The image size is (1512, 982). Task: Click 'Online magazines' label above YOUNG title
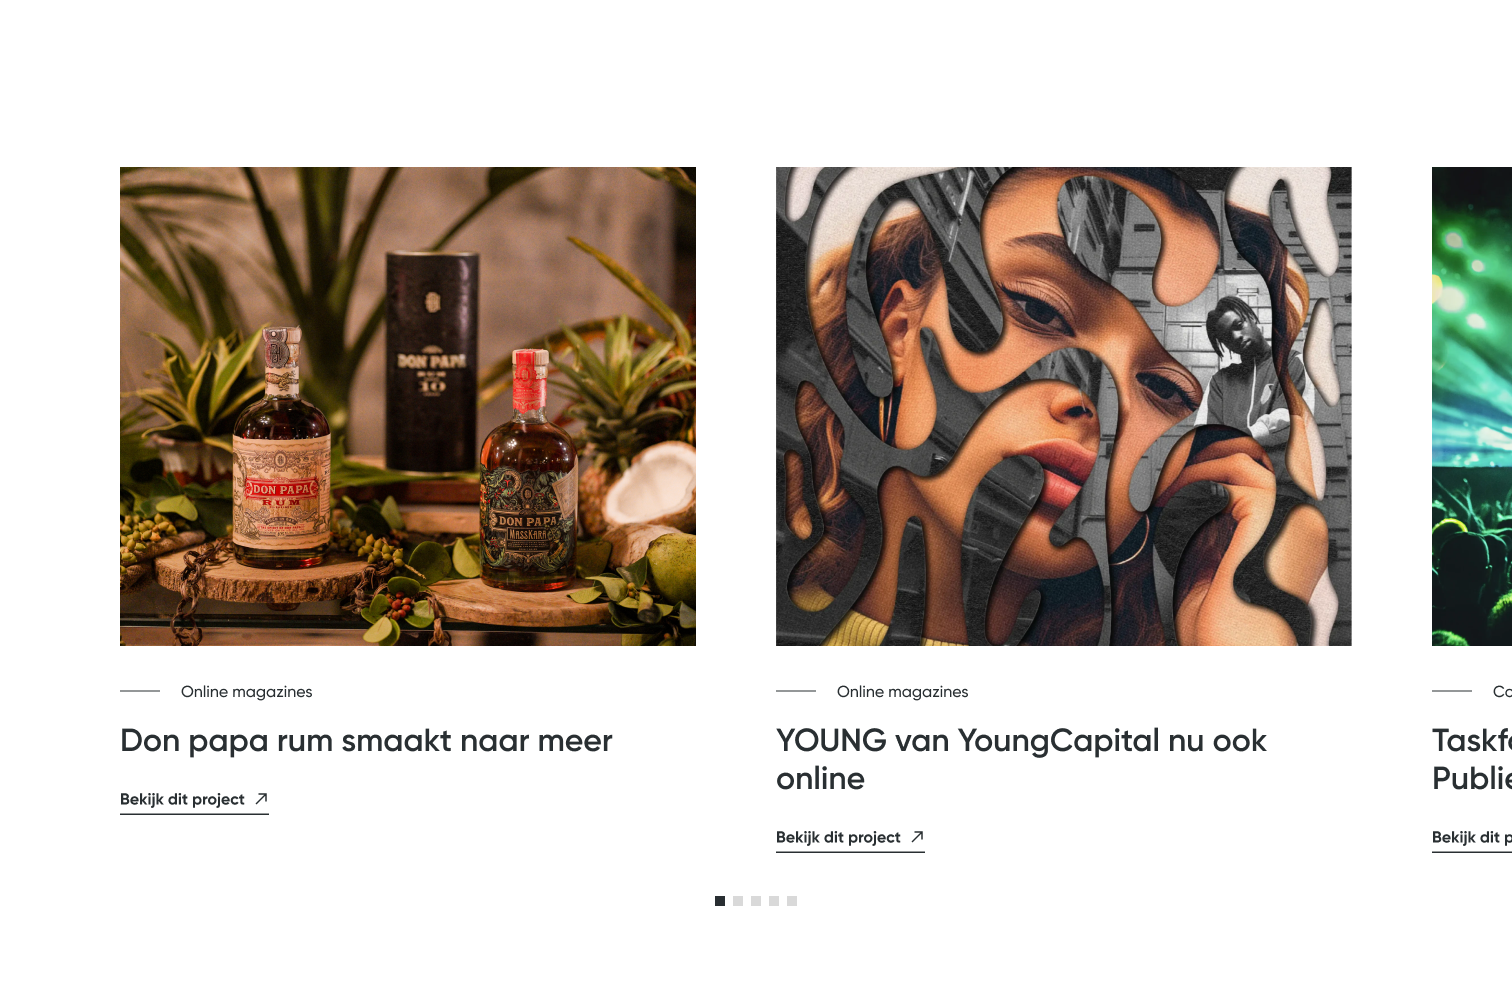pos(902,692)
